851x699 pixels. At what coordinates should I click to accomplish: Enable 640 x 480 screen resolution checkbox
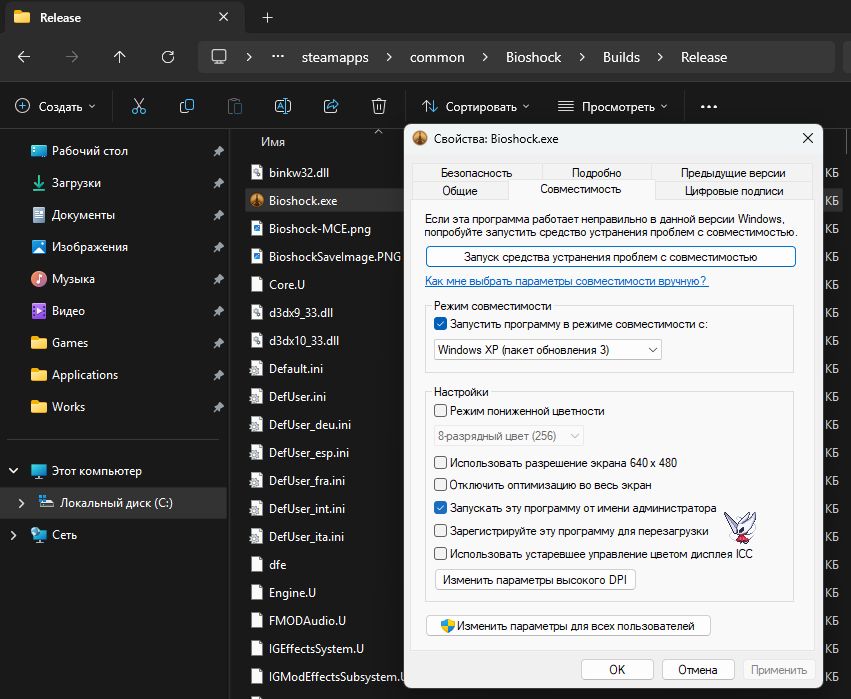[440, 463]
